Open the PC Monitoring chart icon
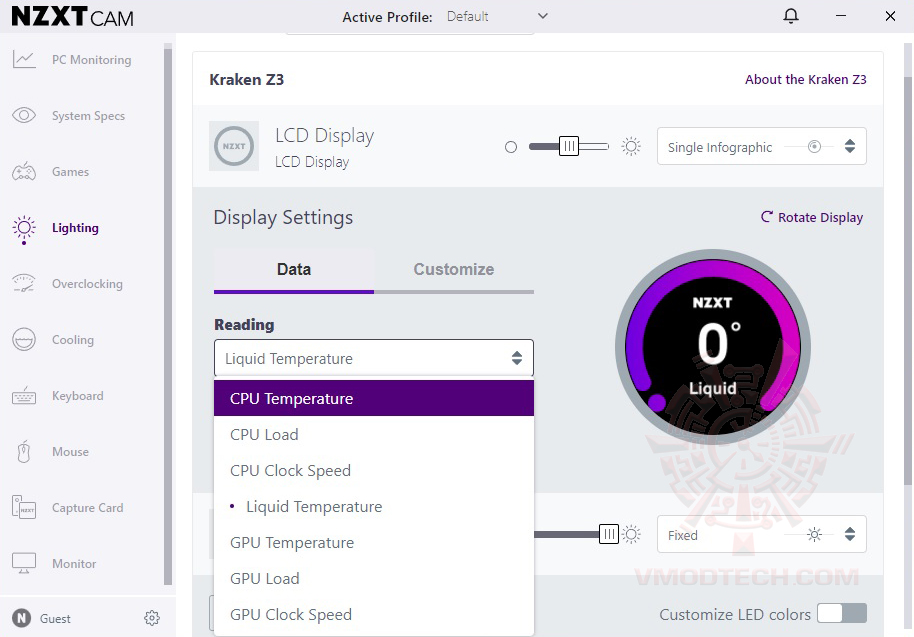Screen dimensions: 914x637 pos(24,59)
